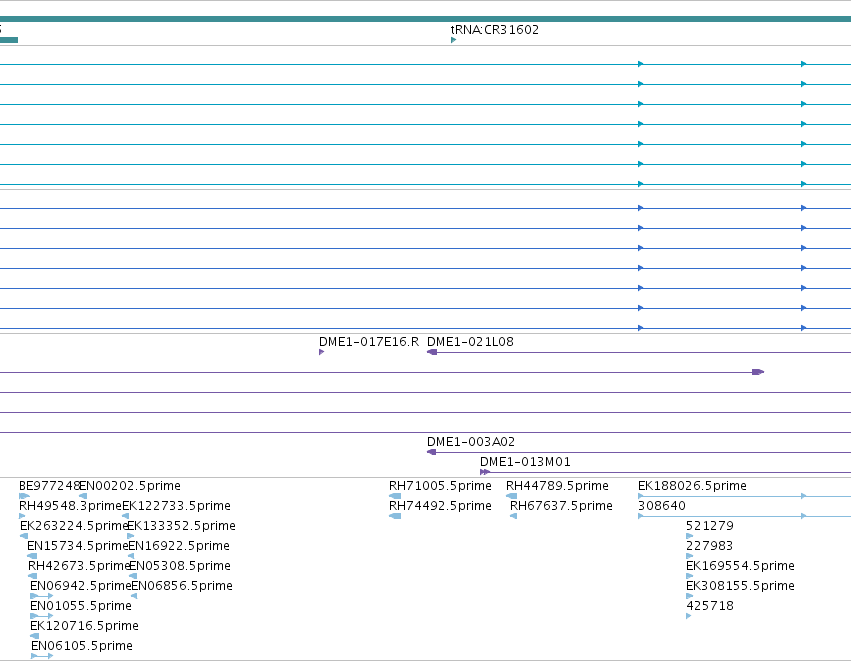The image size is (851, 661).
Task: Click the EN06856.5prime label
Action: tap(182, 586)
